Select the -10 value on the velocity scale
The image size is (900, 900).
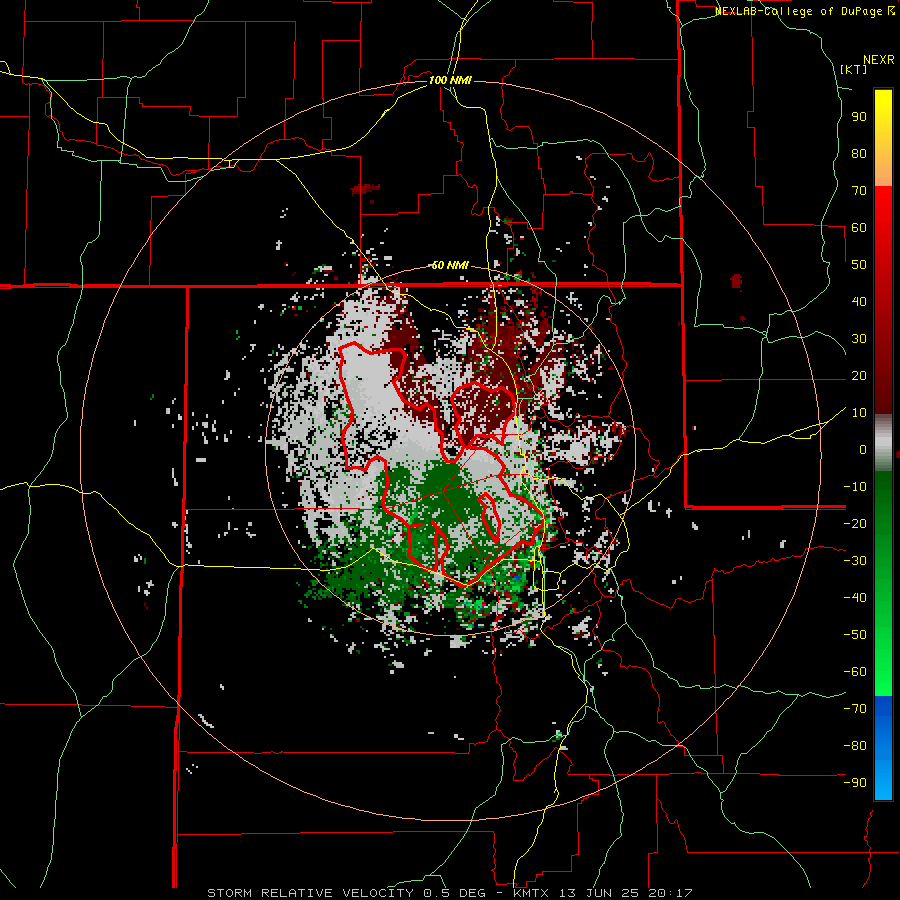tap(855, 487)
